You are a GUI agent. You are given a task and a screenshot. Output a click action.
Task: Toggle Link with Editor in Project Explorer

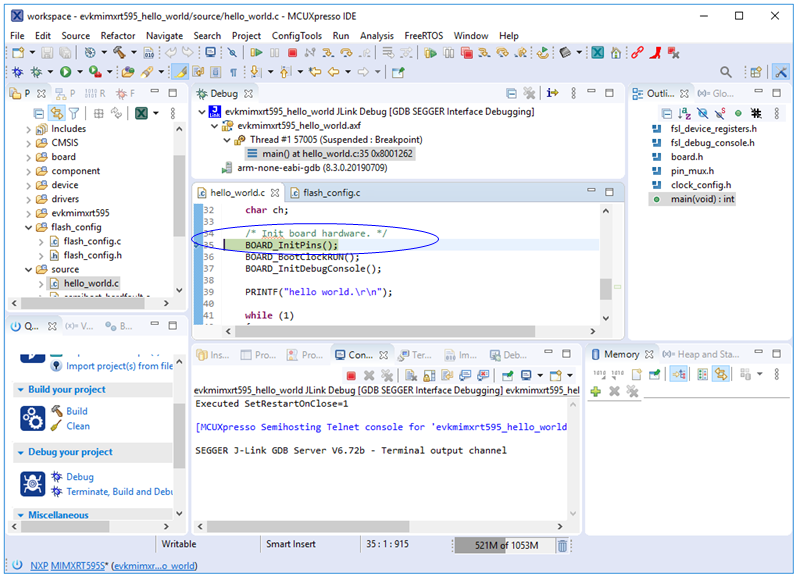pyautogui.click(x=57, y=113)
